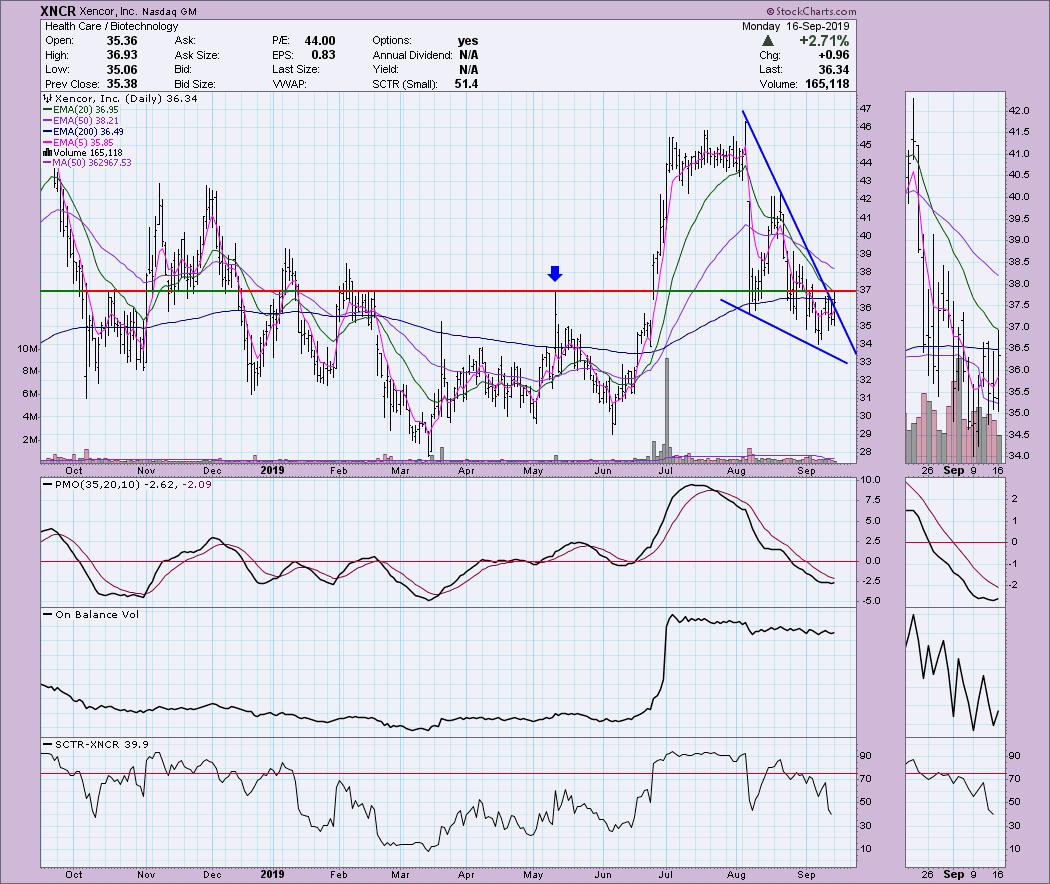Click the High price 36.93
This screenshot has height=884, width=1050.
(122, 55)
